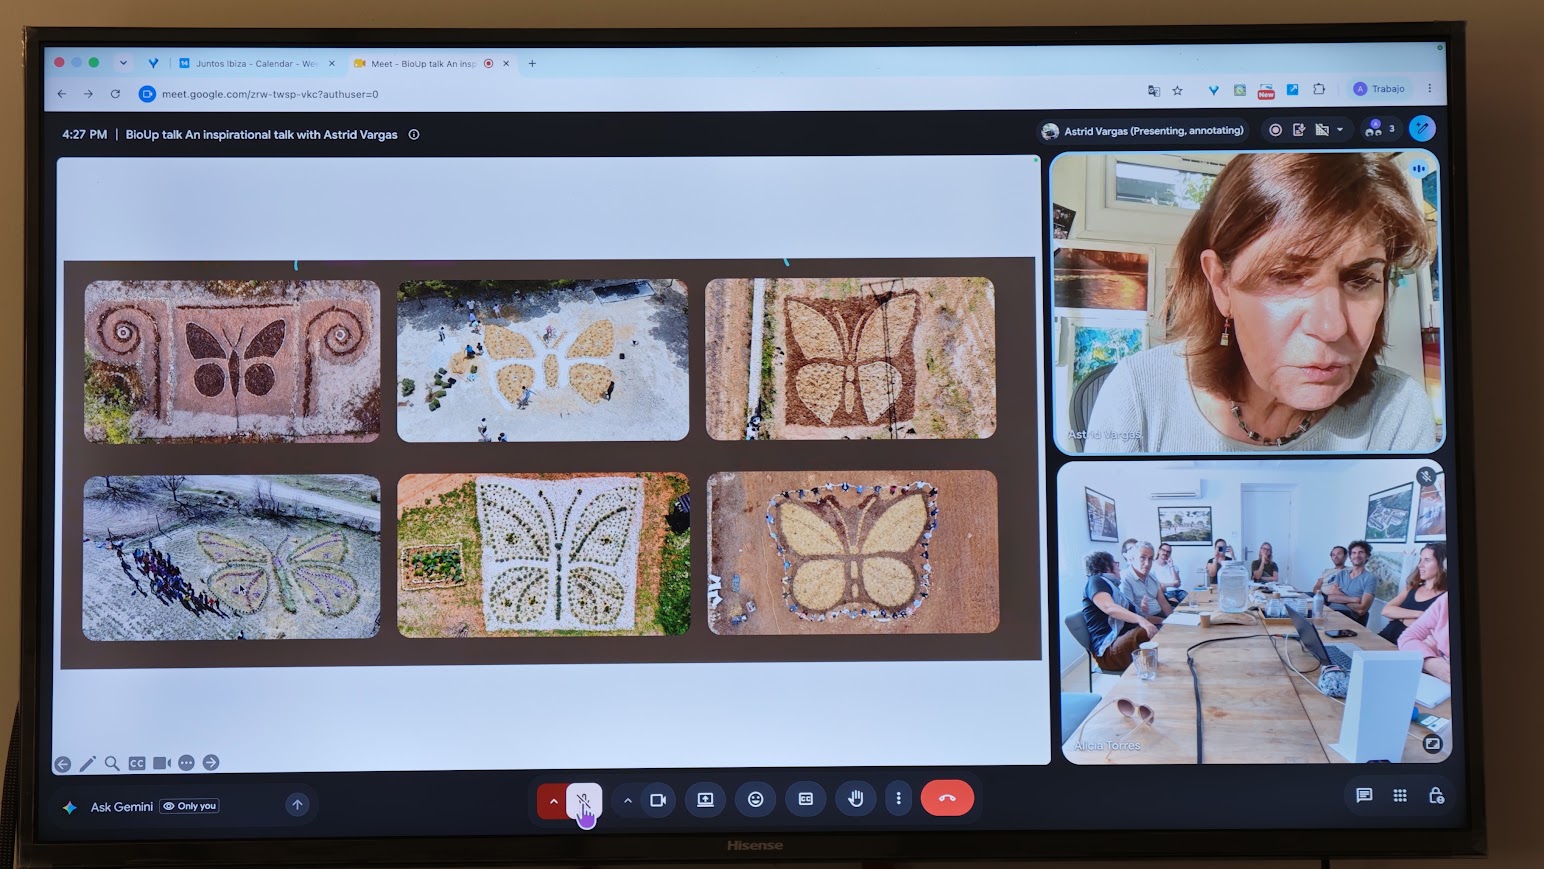Raise your hand in the meeting
The width and height of the screenshot is (1544, 869).
[856, 798]
